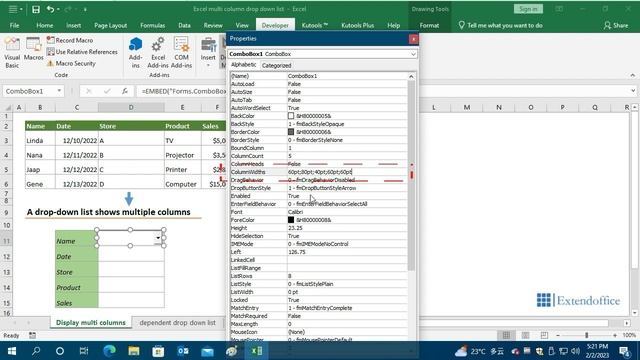Click the ComboBox1 dropdown arrow on the sheet
Viewport: 640px width, 360px height.
click(x=158, y=238)
